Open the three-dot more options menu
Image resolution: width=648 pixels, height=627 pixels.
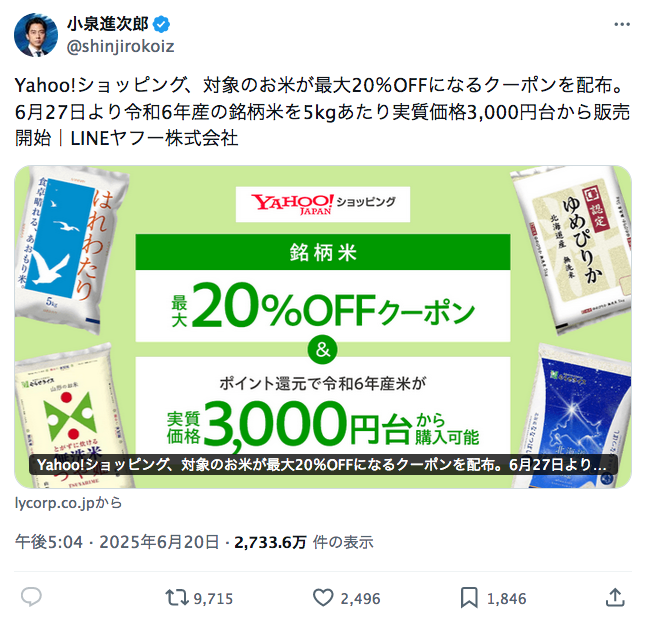622,25
